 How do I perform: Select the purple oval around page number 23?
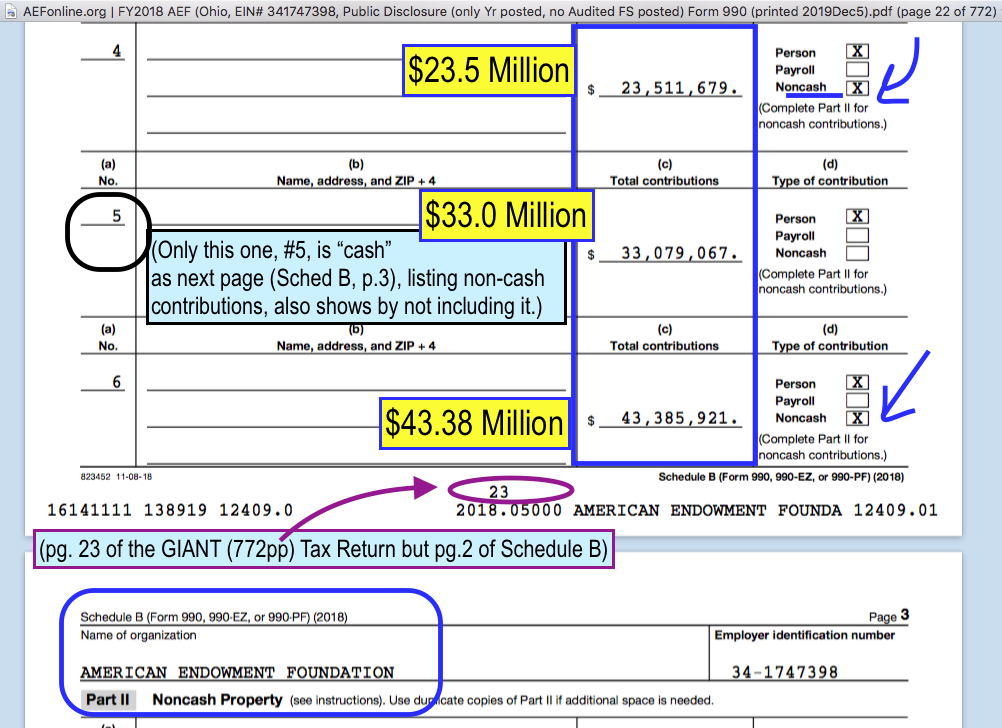click(511, 491)
